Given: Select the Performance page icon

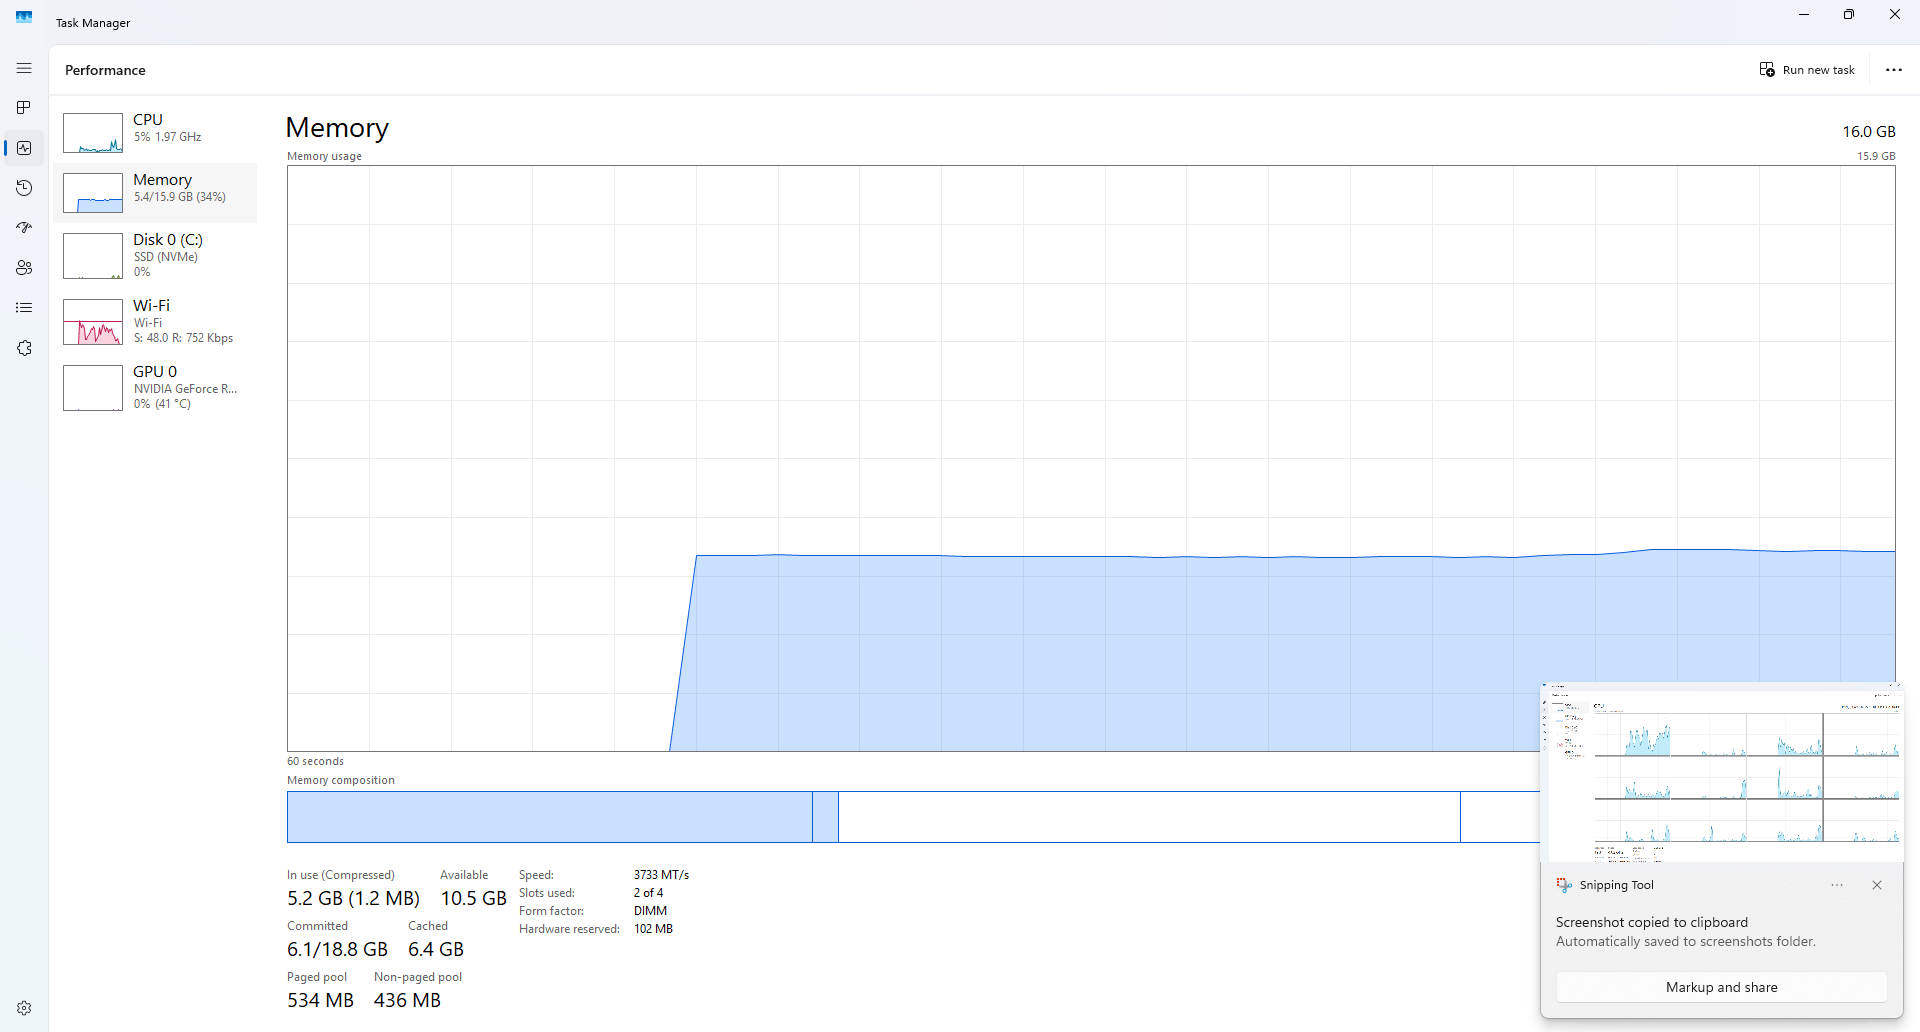Looking at the screenshot, I should (24, 148).
